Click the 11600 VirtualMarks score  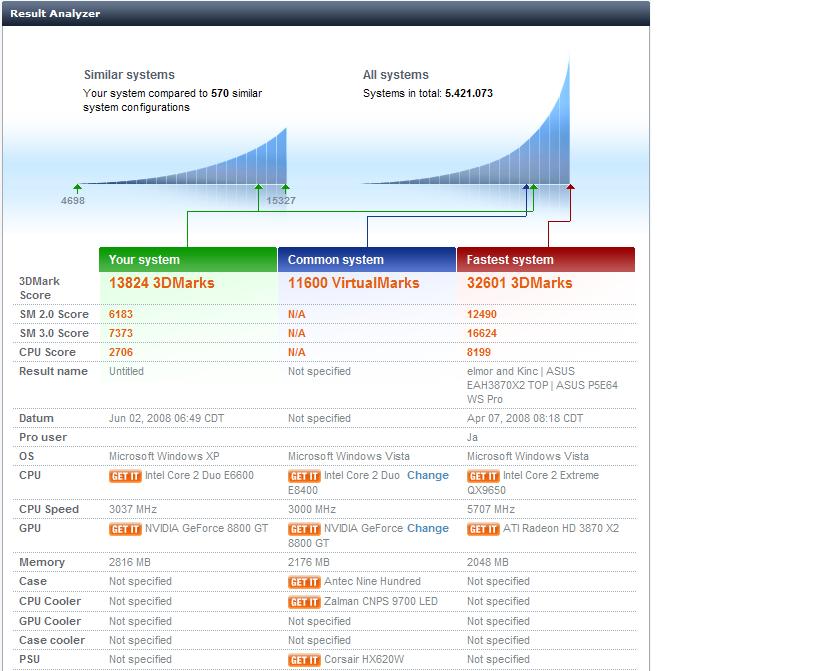click(x=354, y=283)
